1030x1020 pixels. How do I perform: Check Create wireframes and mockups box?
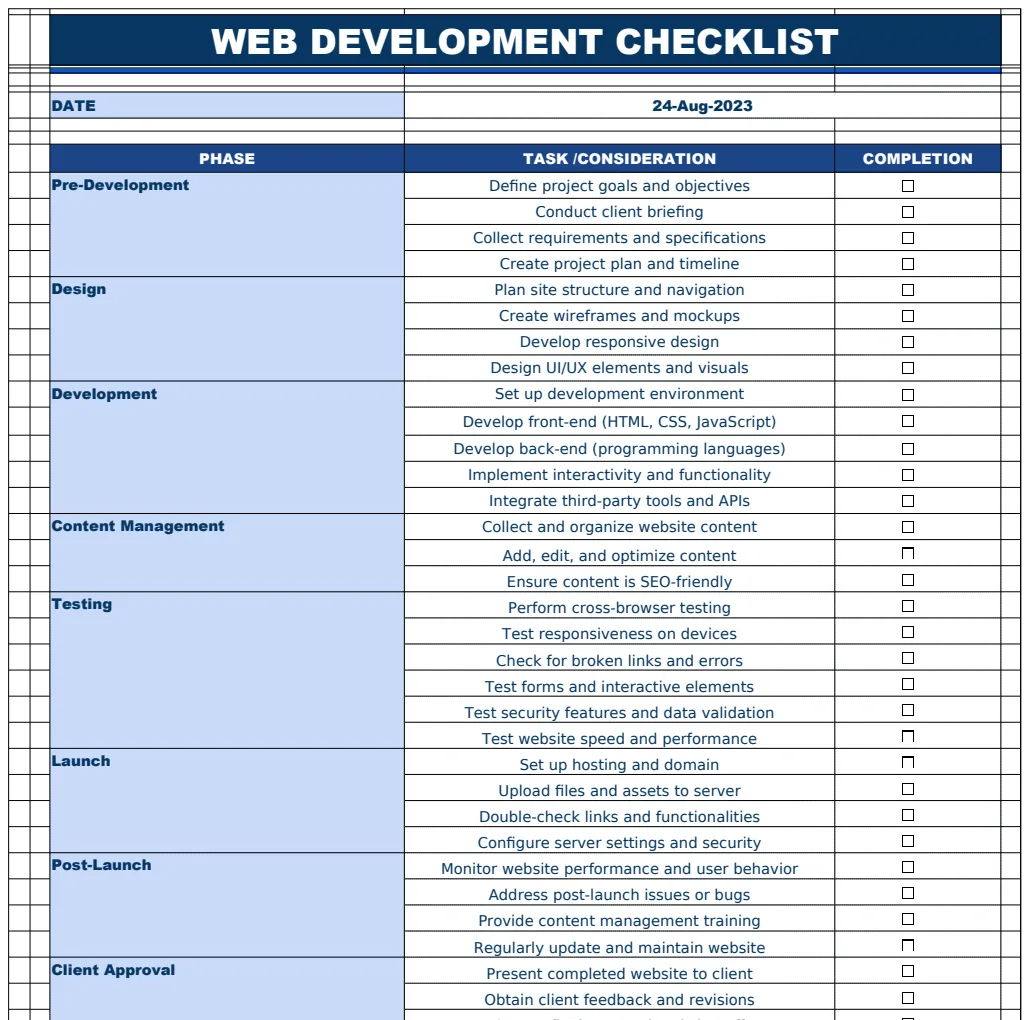tap(908, 316)
